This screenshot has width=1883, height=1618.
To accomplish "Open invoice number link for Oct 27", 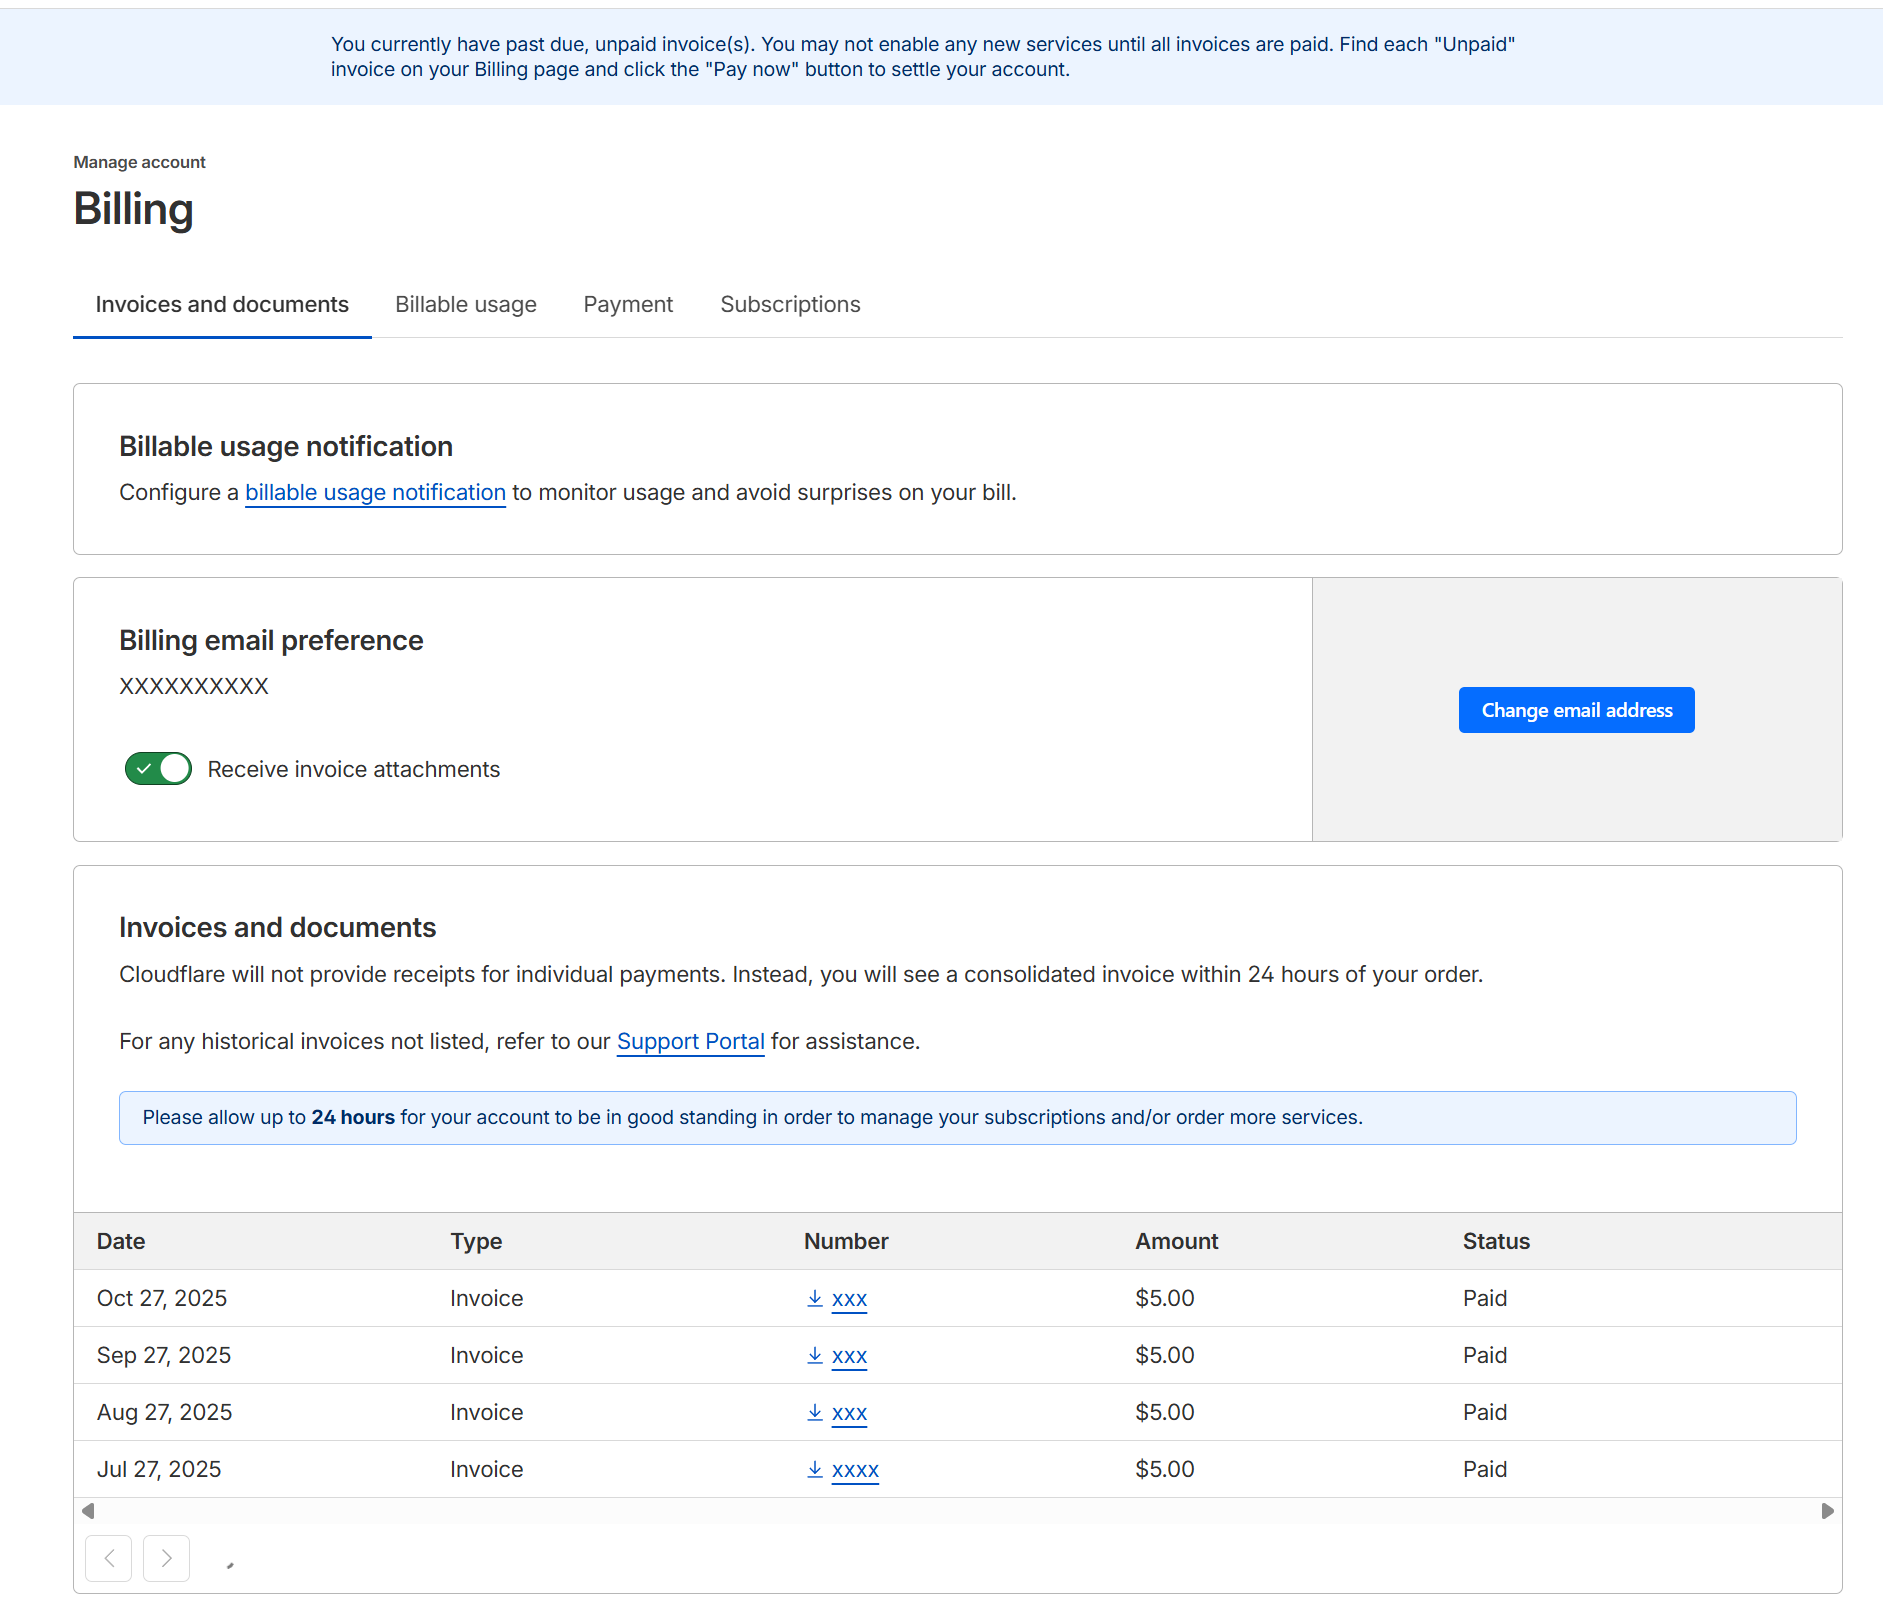I will tap(849, 1299).
